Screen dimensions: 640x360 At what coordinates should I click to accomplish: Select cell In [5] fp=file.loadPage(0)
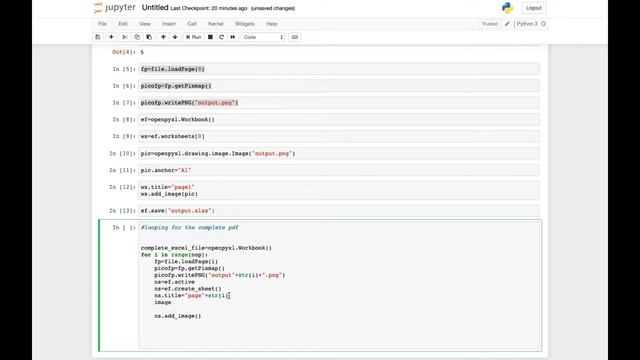click(x=338, y=69)
